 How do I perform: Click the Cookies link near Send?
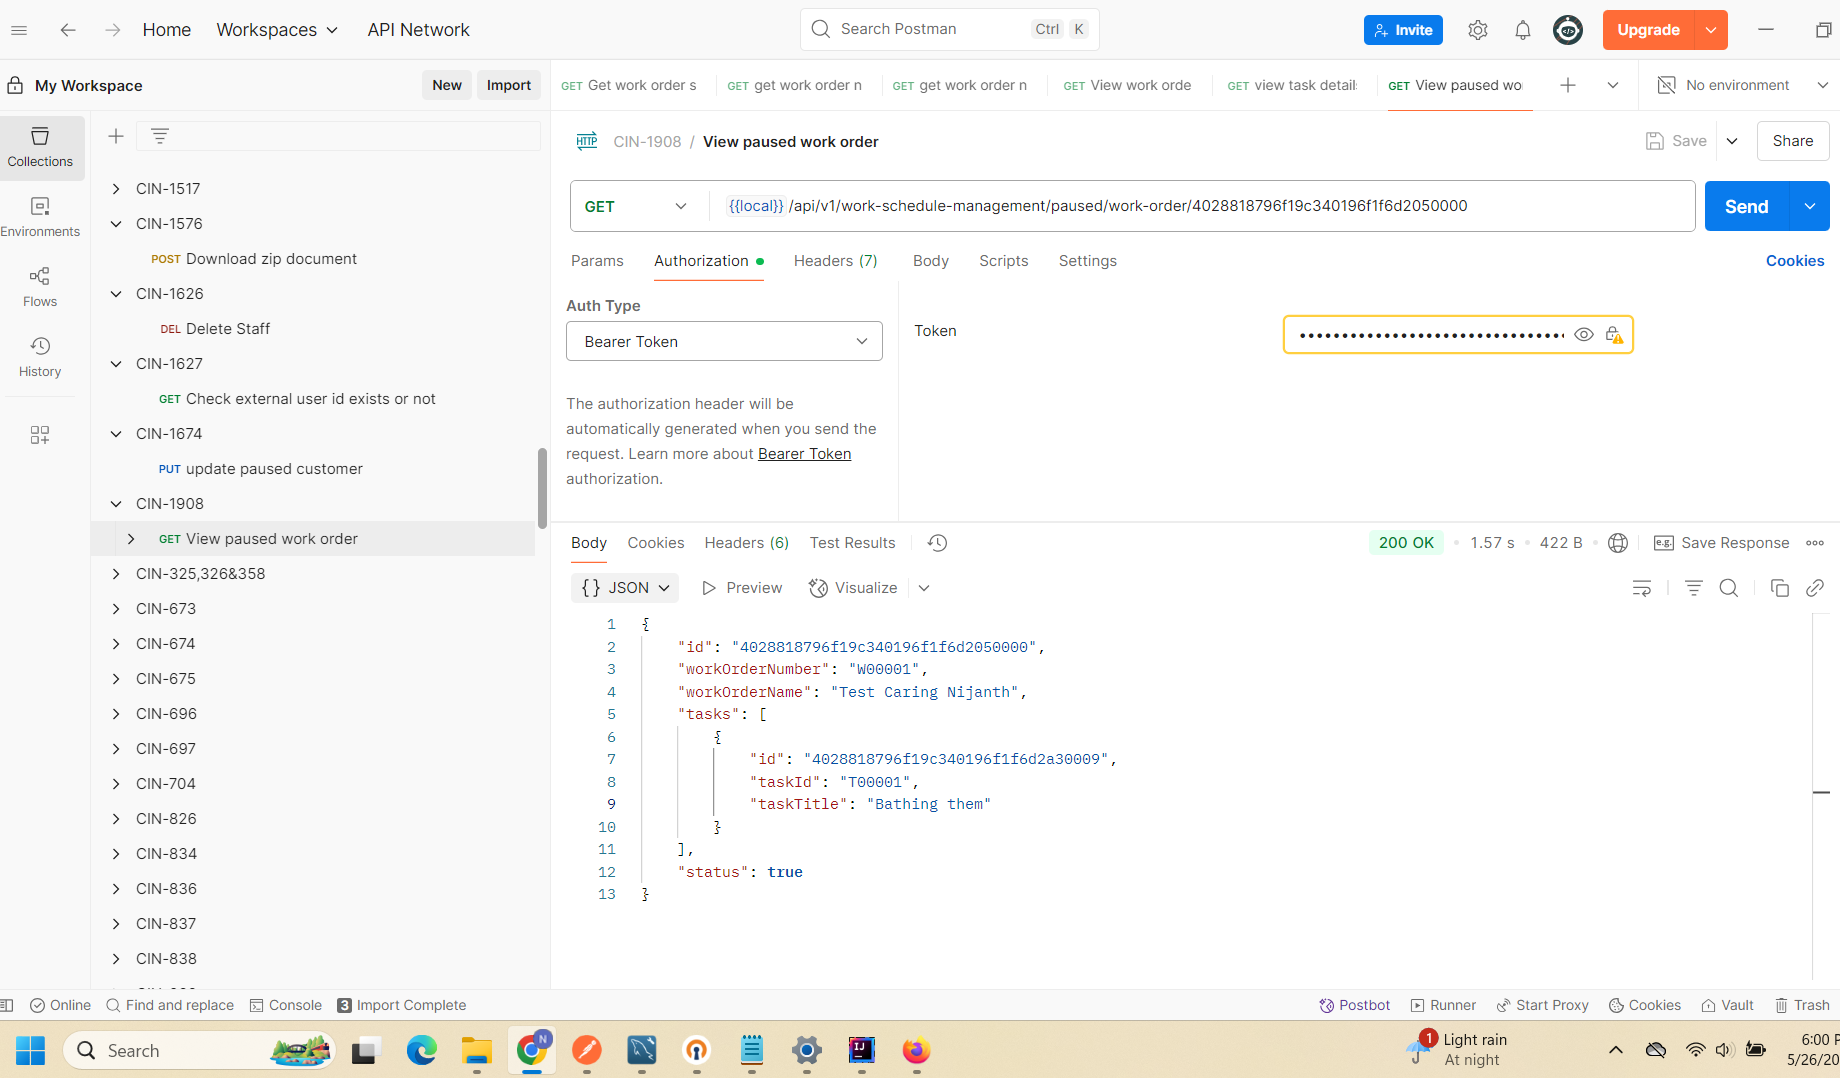1795,261
